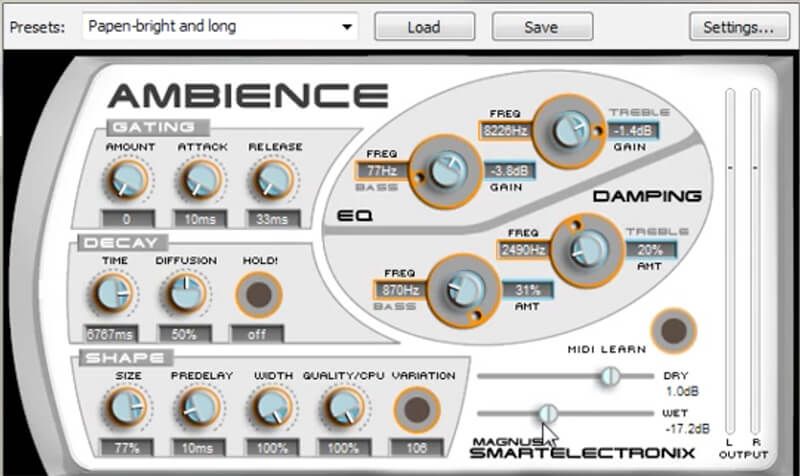The image size is (800, 476).
Task: Click the EQ Treble gain -1.4dB
Action: pos(633,131)
